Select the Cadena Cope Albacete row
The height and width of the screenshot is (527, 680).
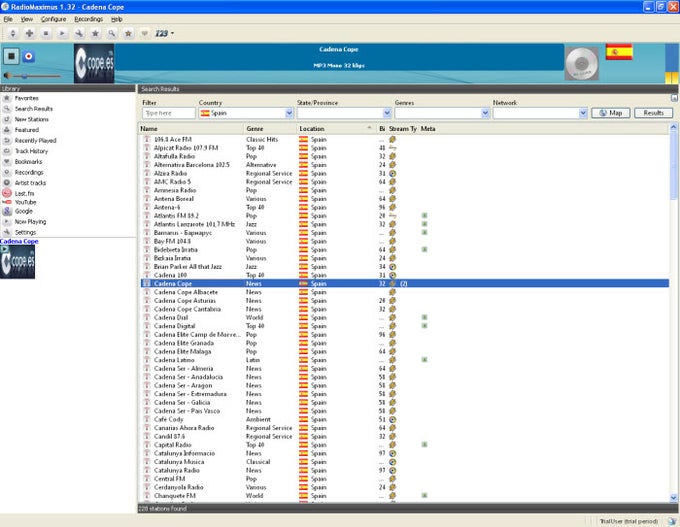click(x=405, y=292)
